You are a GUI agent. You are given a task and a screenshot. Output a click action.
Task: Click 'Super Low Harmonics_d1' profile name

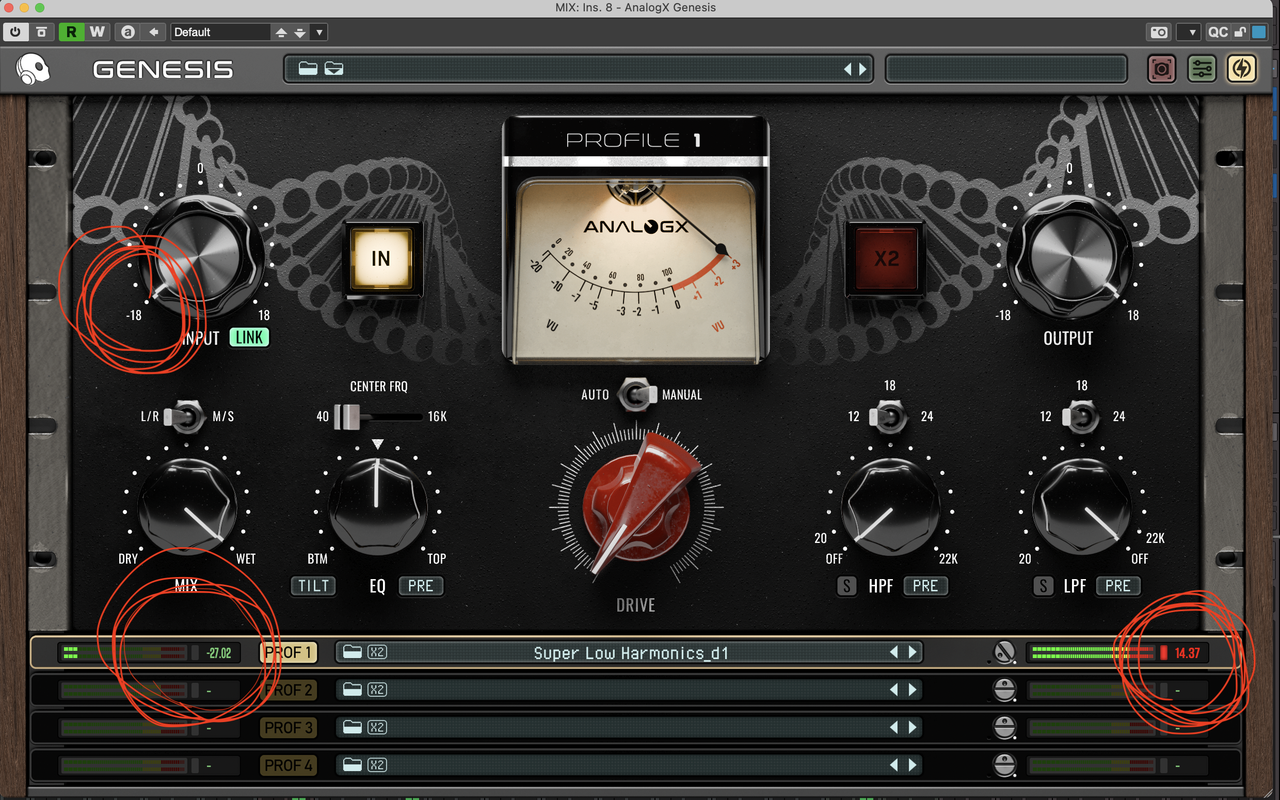631,653
